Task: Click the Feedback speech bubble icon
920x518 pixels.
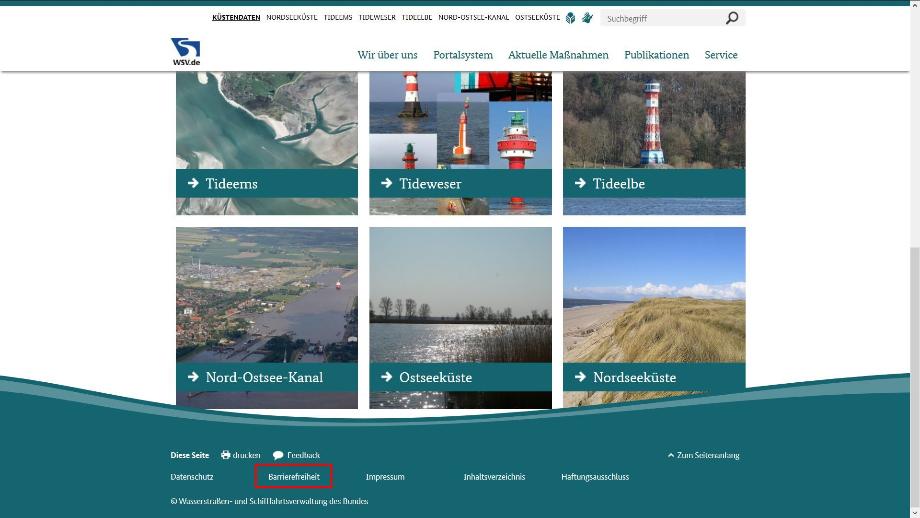Action: point(278,455)
